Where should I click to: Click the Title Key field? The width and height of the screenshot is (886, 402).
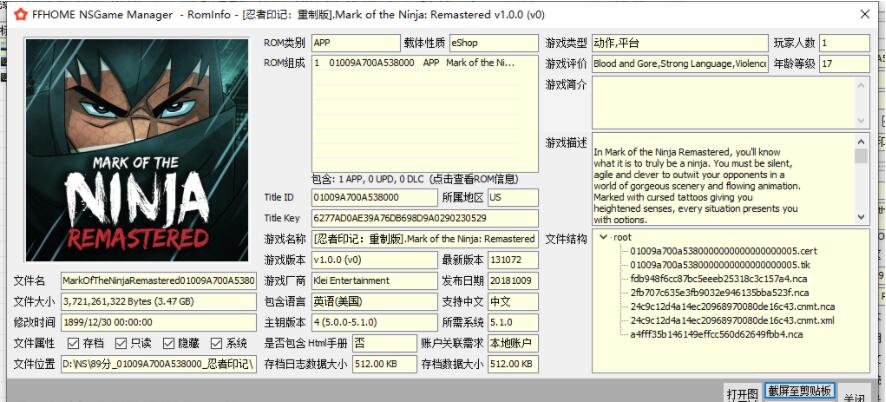(x=425, y=218)
